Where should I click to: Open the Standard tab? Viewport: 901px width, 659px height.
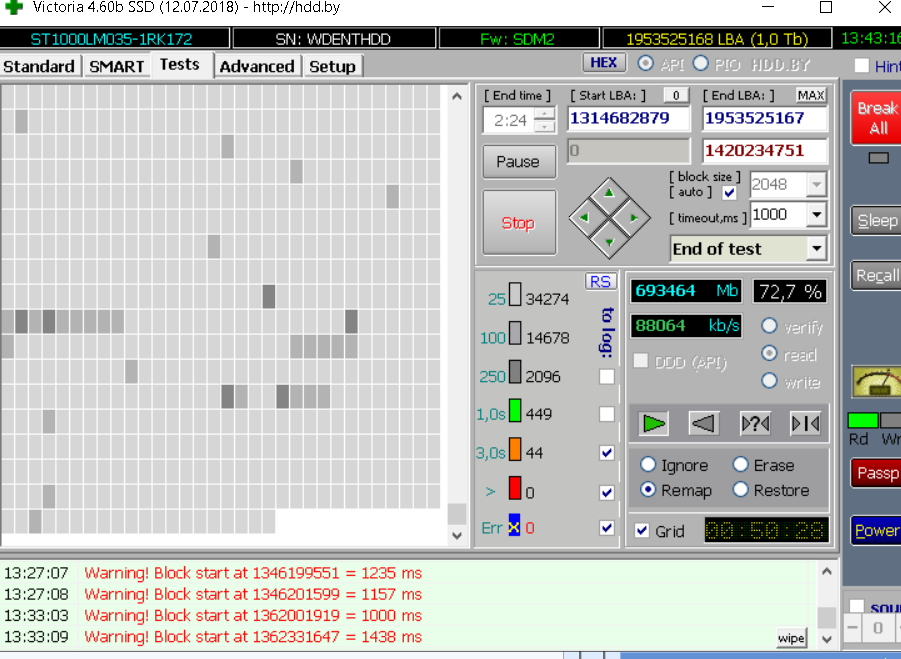pyautogui.click(x=39, y=66)
